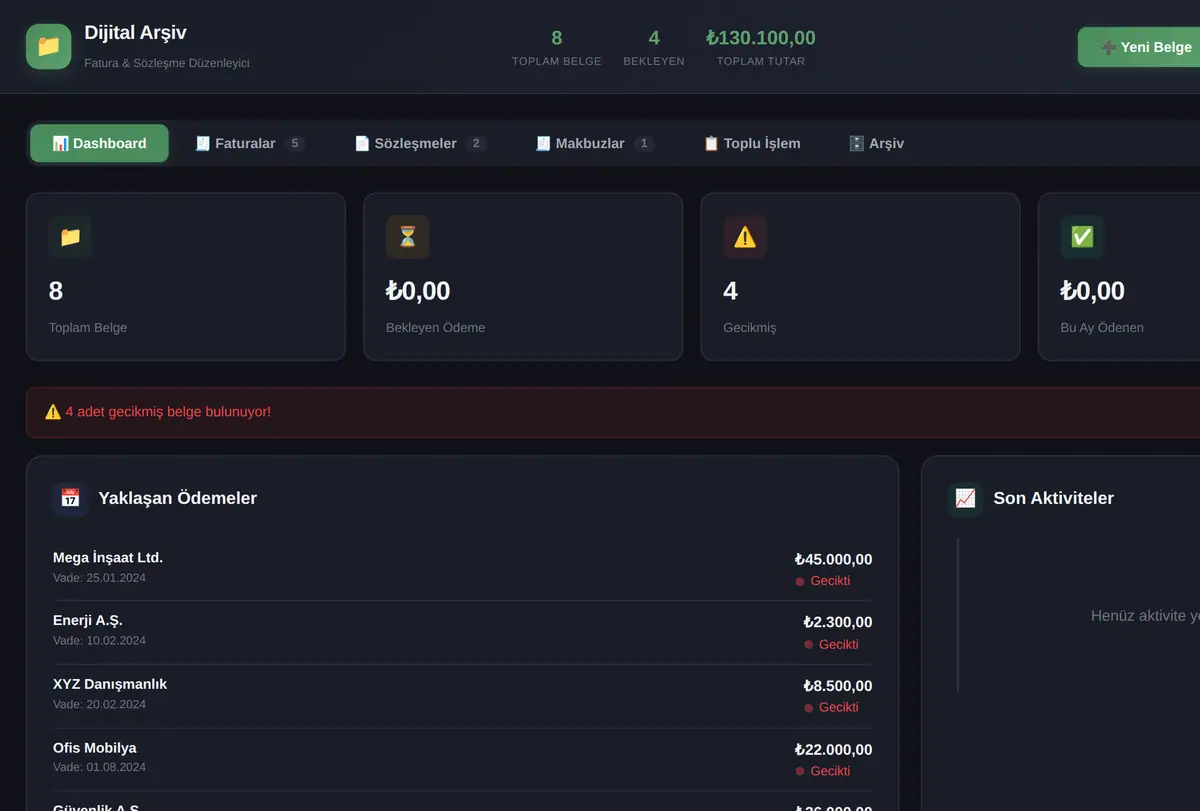Open the Sözleşmeler tab
Image resolution: width=1200 pixels, height=811 pixels.
pos(420,143)
